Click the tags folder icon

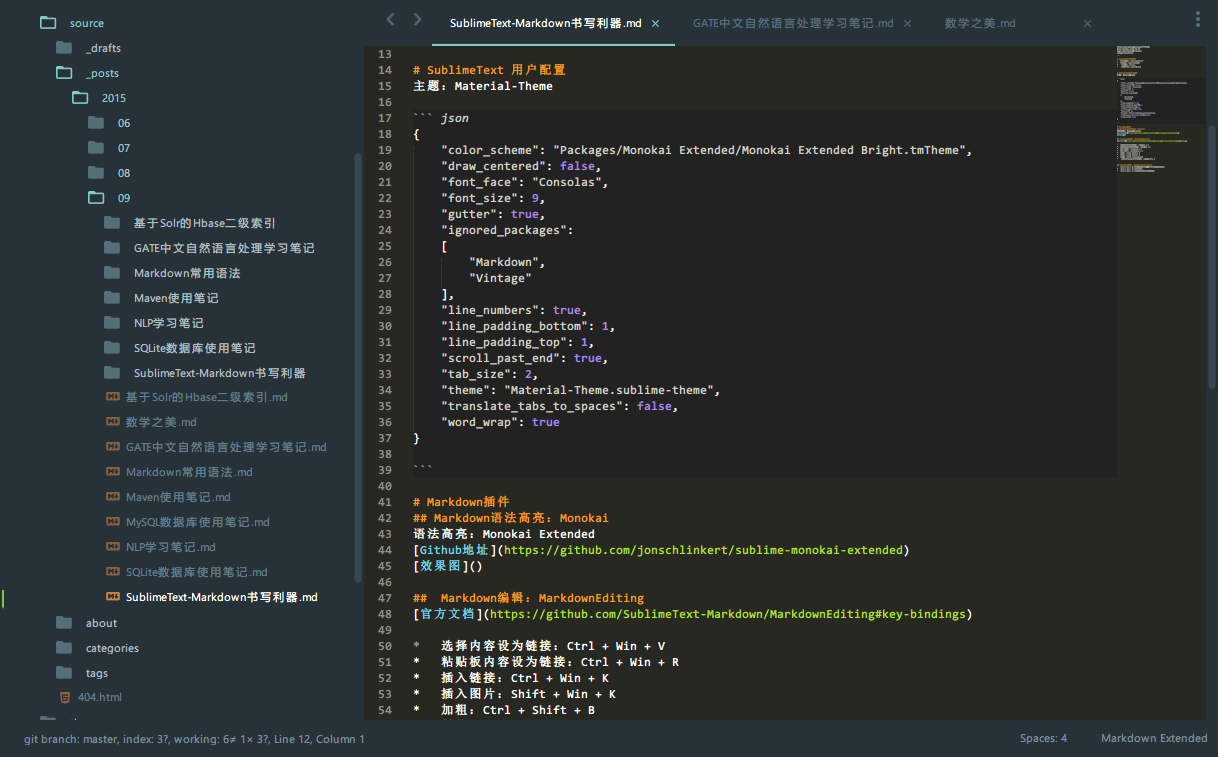click(64, 672)
